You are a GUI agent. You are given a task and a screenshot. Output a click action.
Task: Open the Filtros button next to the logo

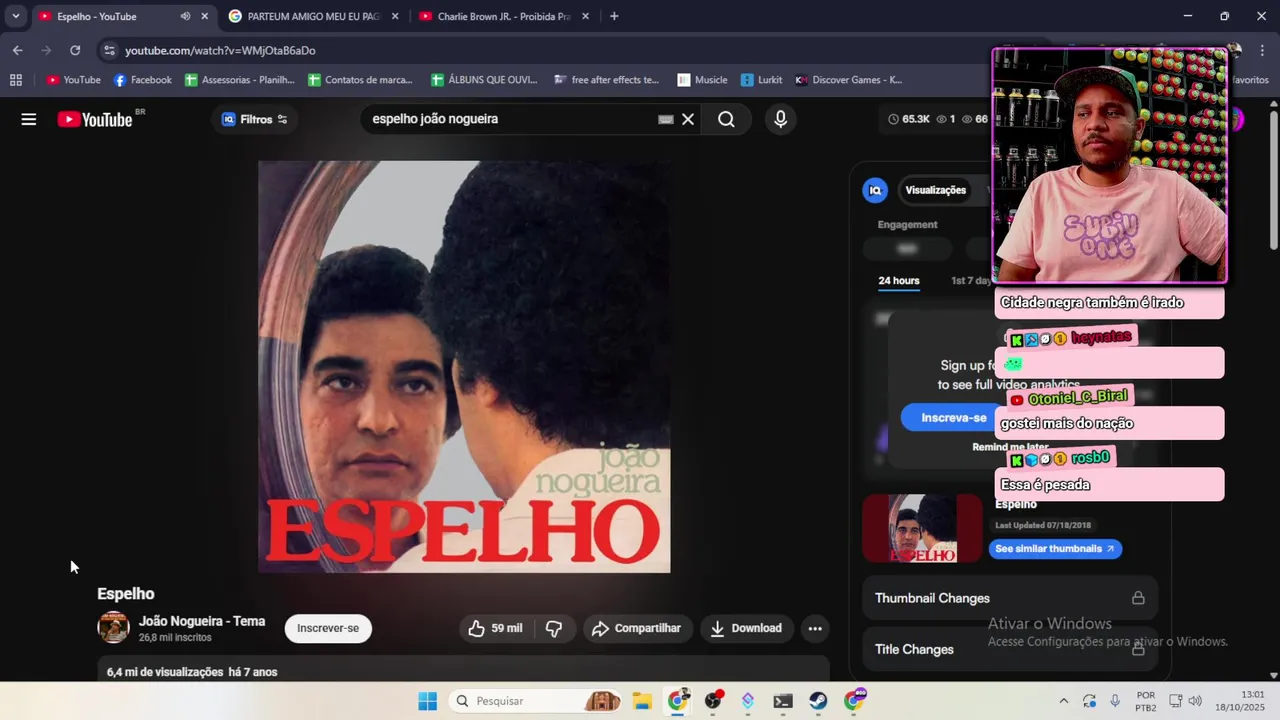(255, 119)
